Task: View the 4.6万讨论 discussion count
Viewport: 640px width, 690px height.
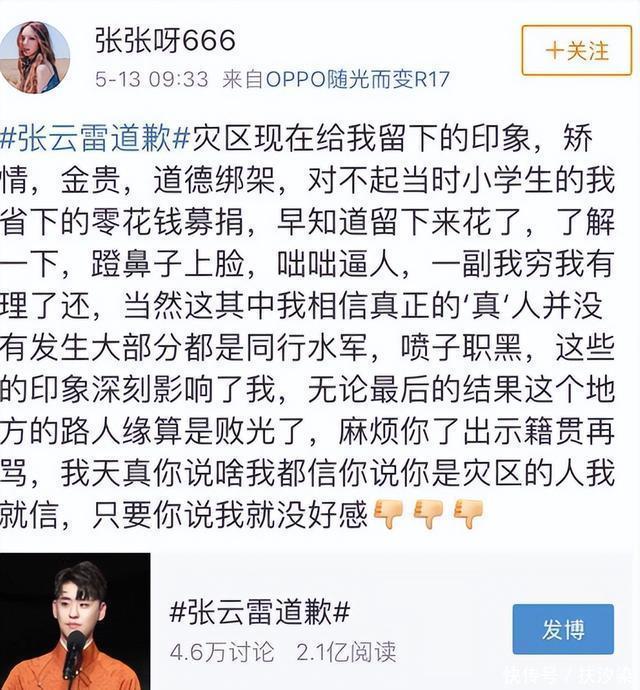Action: coord(222,652)
